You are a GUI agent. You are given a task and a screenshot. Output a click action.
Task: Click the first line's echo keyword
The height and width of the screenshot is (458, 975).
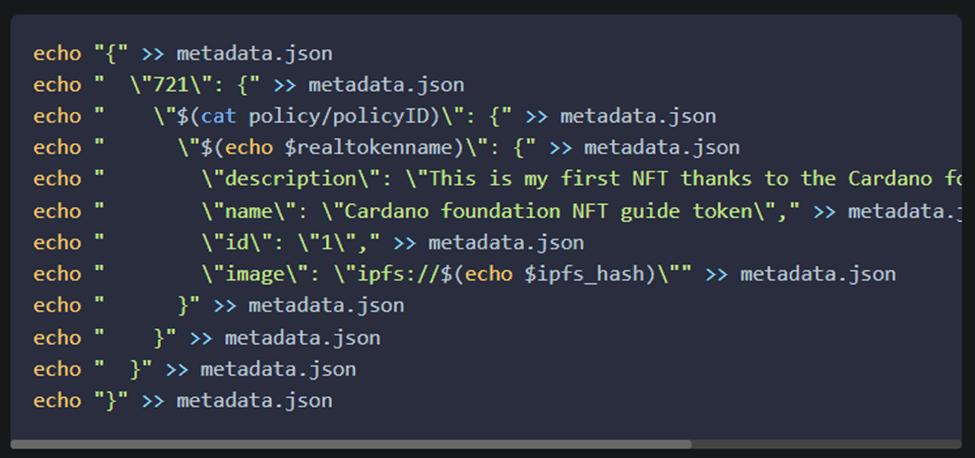[x=57, y=53]
